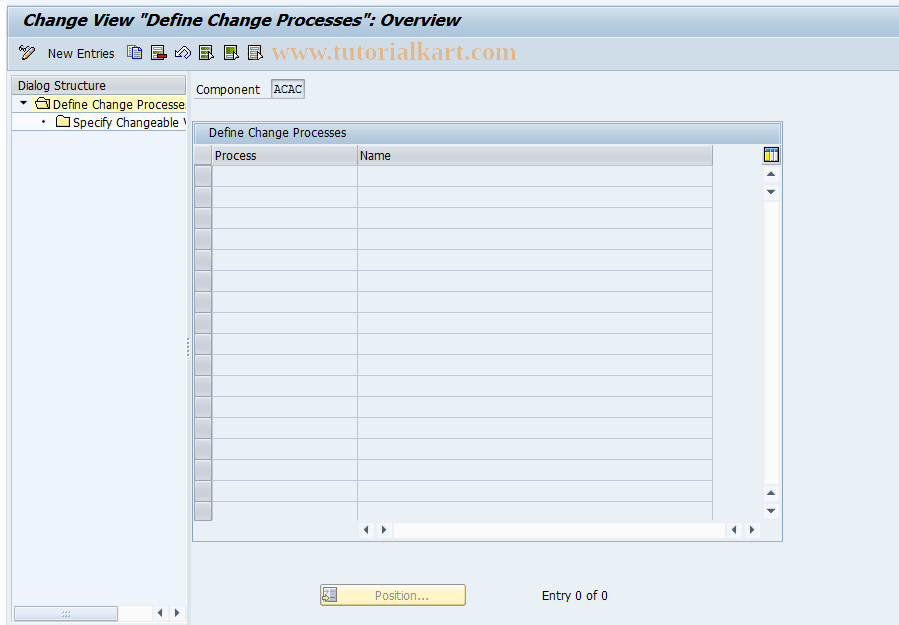This screenshot has height=625, width=899.
Task: Collapse the Define Change Processes tree node
Action: 24,103
